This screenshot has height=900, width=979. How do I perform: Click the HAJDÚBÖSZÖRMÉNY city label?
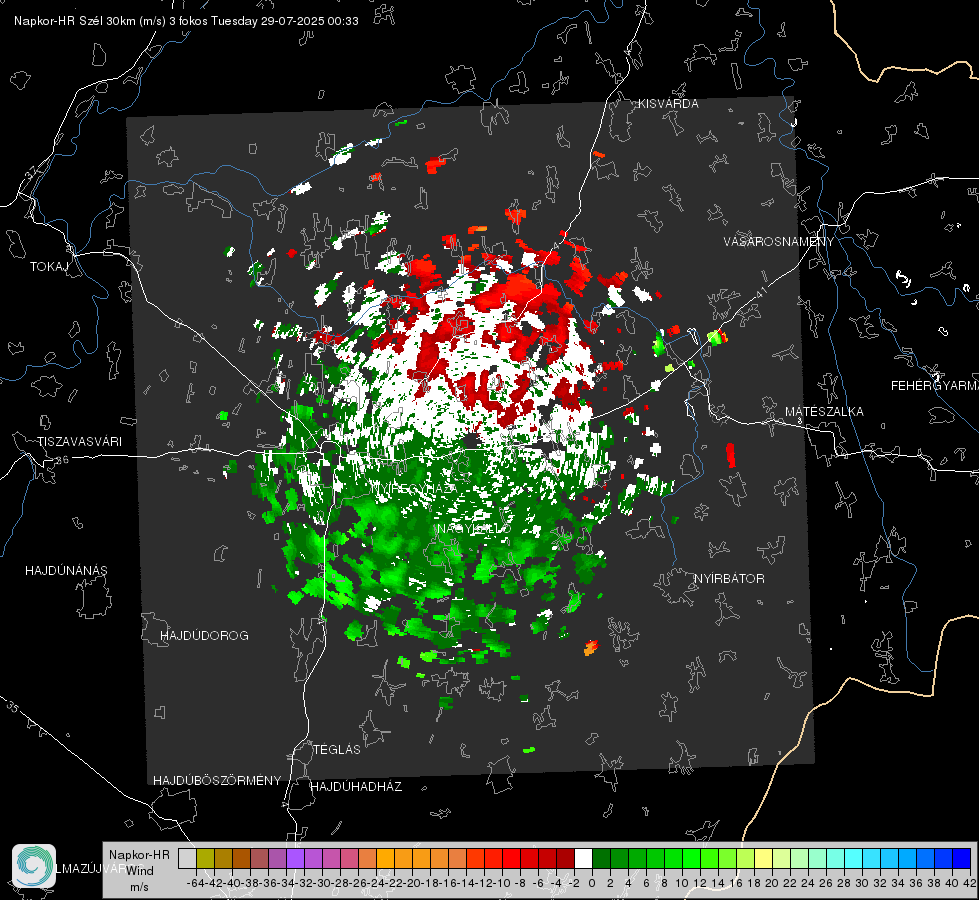tap(217, 781)
